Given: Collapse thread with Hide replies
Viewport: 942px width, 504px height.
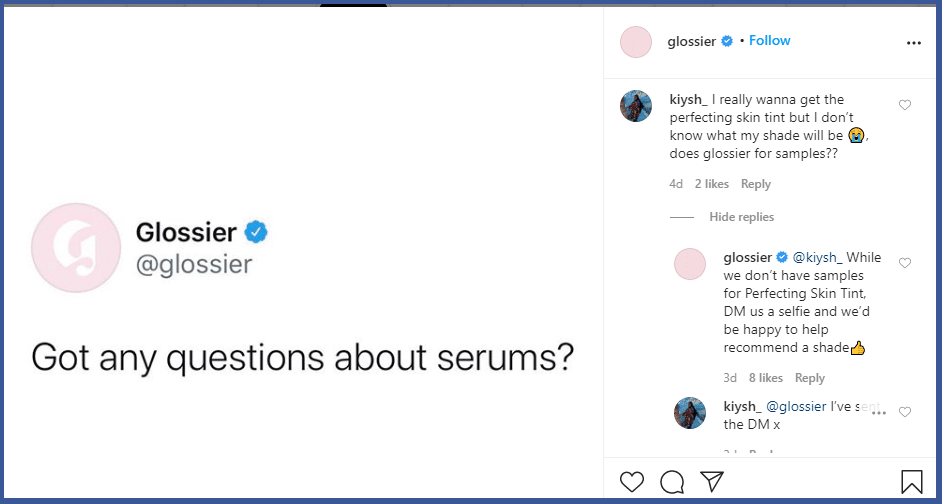Looking at the screenshot, I should pyautogui.click(x=741, y=217).
